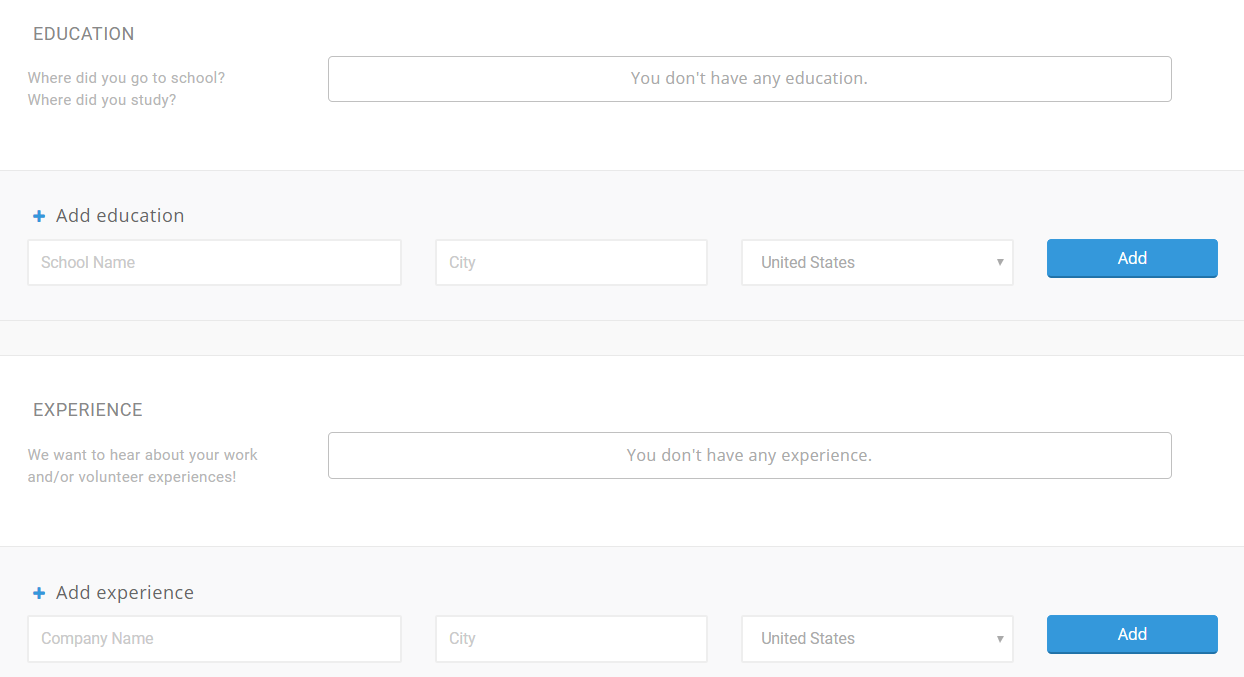The image size is (1244, 677).
Task: Focus the City field under Add experience
Action: coord(571,638)
